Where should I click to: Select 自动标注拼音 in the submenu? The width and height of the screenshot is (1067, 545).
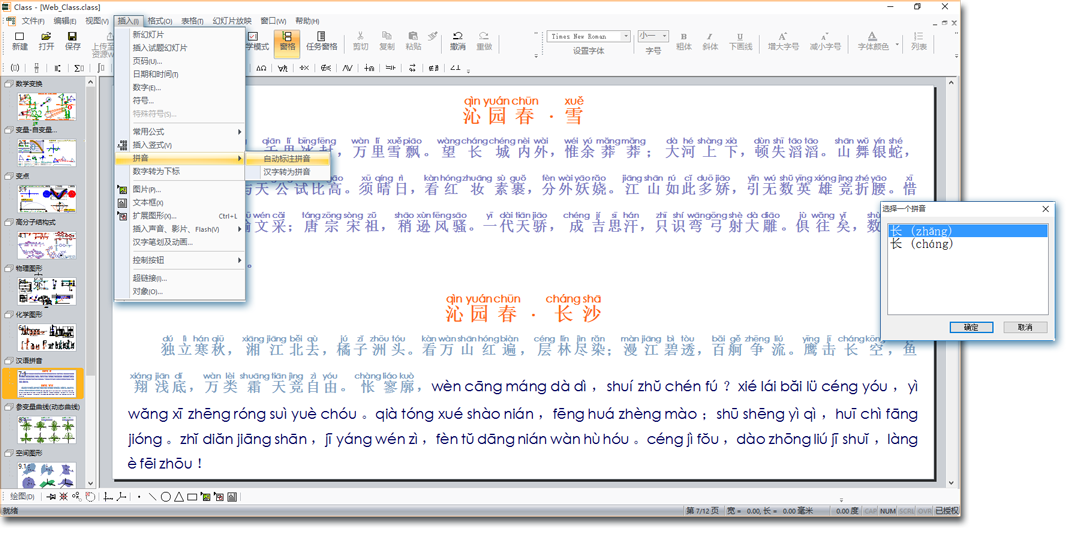pos(287,159)
